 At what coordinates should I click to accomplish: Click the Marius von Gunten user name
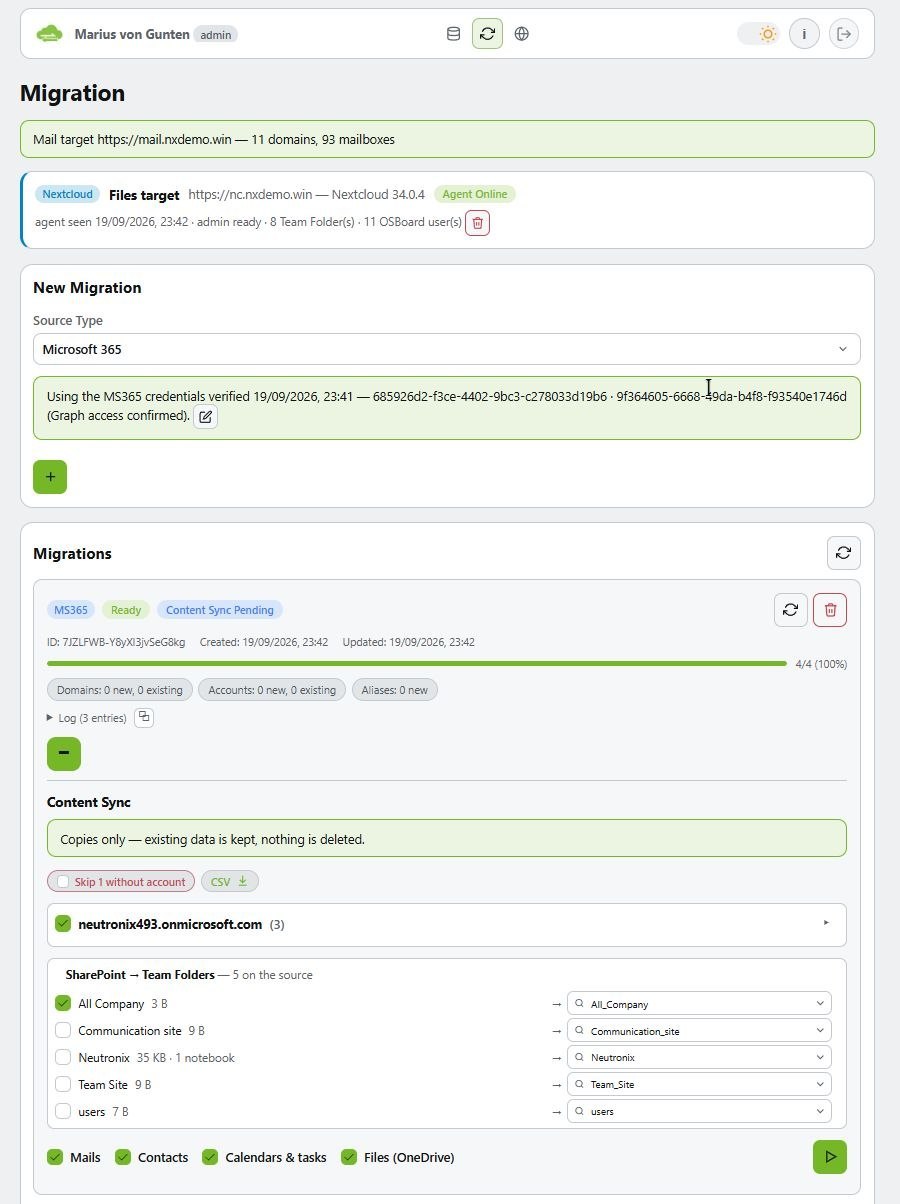tap(132, 34)
